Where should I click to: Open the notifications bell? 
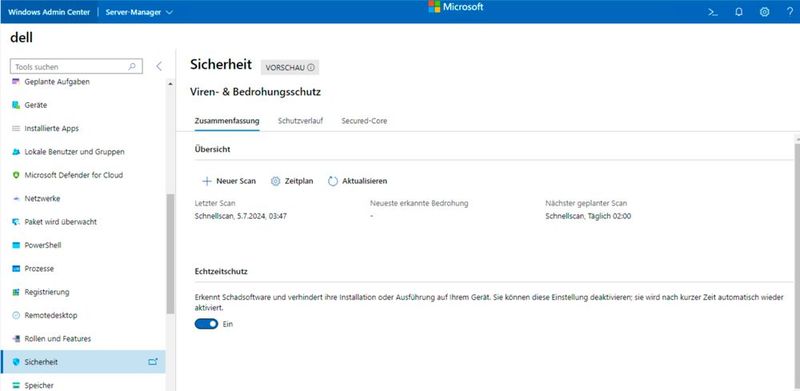click(739, 12)
